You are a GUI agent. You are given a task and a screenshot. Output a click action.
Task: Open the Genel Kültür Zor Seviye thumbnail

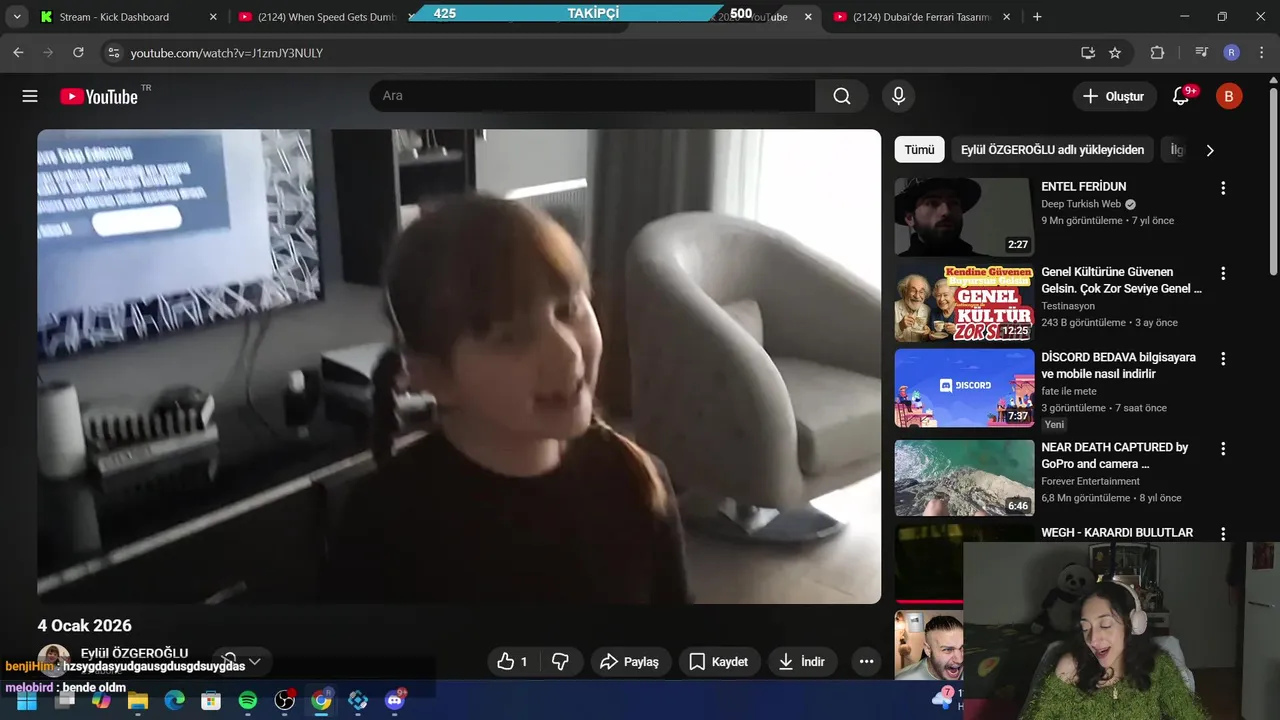click(964, 302)
